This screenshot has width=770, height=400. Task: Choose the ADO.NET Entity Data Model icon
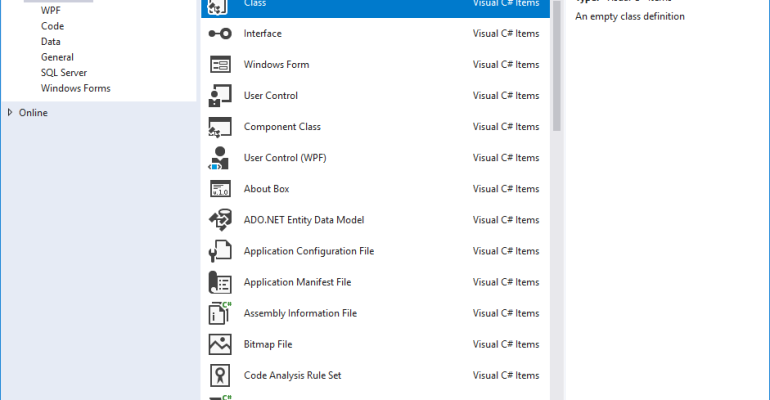point(220,220)
